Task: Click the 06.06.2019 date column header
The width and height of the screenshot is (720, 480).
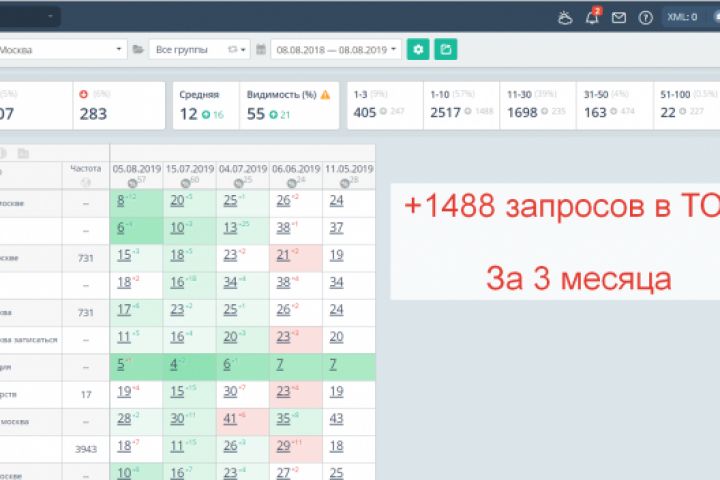Action: pyautogui.click(x=296, y=169)
